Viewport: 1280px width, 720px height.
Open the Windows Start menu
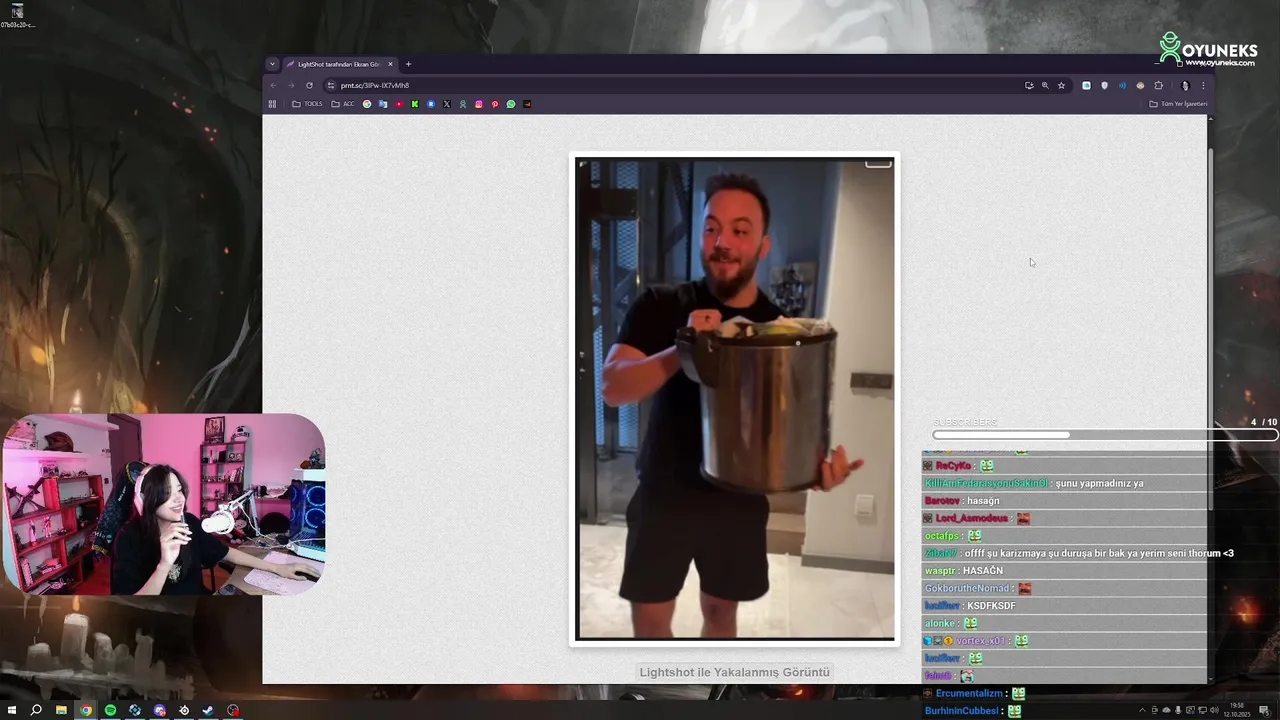pyautogui.click(x=12, y=710)
